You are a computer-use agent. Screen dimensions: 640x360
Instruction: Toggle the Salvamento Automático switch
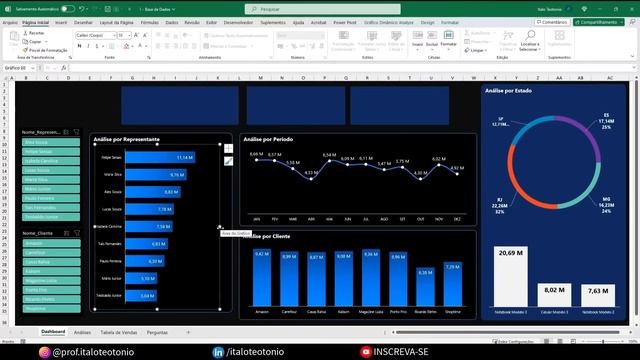point(68,9)
